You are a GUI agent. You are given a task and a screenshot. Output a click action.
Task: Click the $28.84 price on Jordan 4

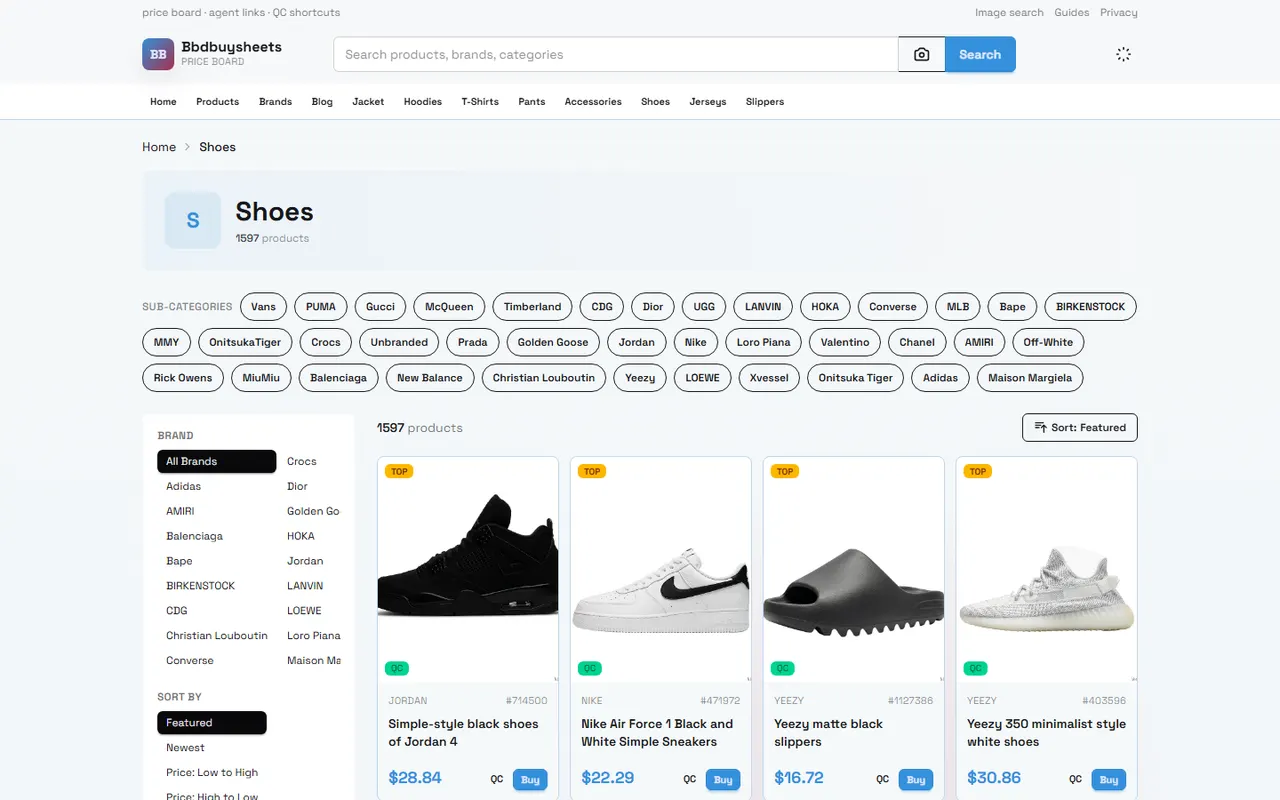pyautogui.click(x=415, y=778)
